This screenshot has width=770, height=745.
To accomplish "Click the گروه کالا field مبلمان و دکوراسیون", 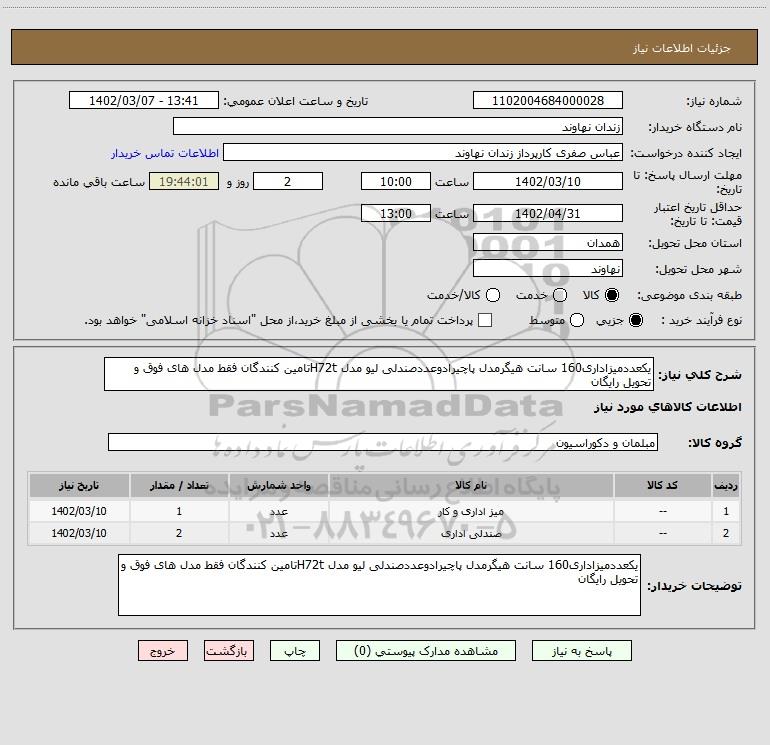I will click(383, 442).
